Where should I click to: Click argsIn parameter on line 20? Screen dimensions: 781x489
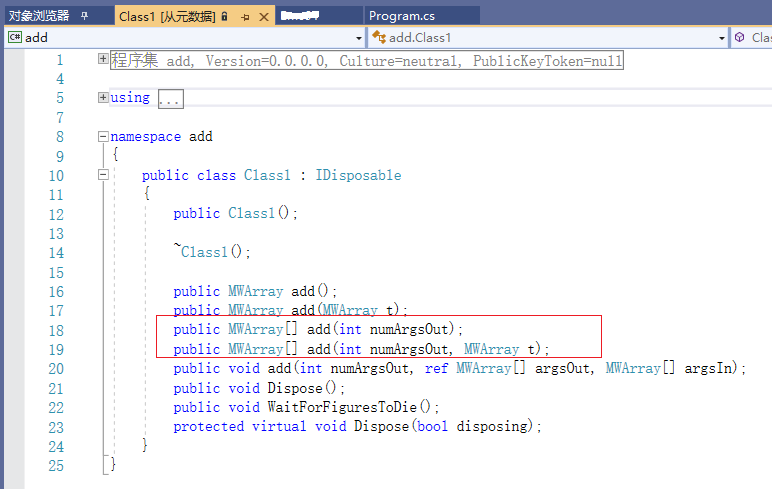pos(709,368)
